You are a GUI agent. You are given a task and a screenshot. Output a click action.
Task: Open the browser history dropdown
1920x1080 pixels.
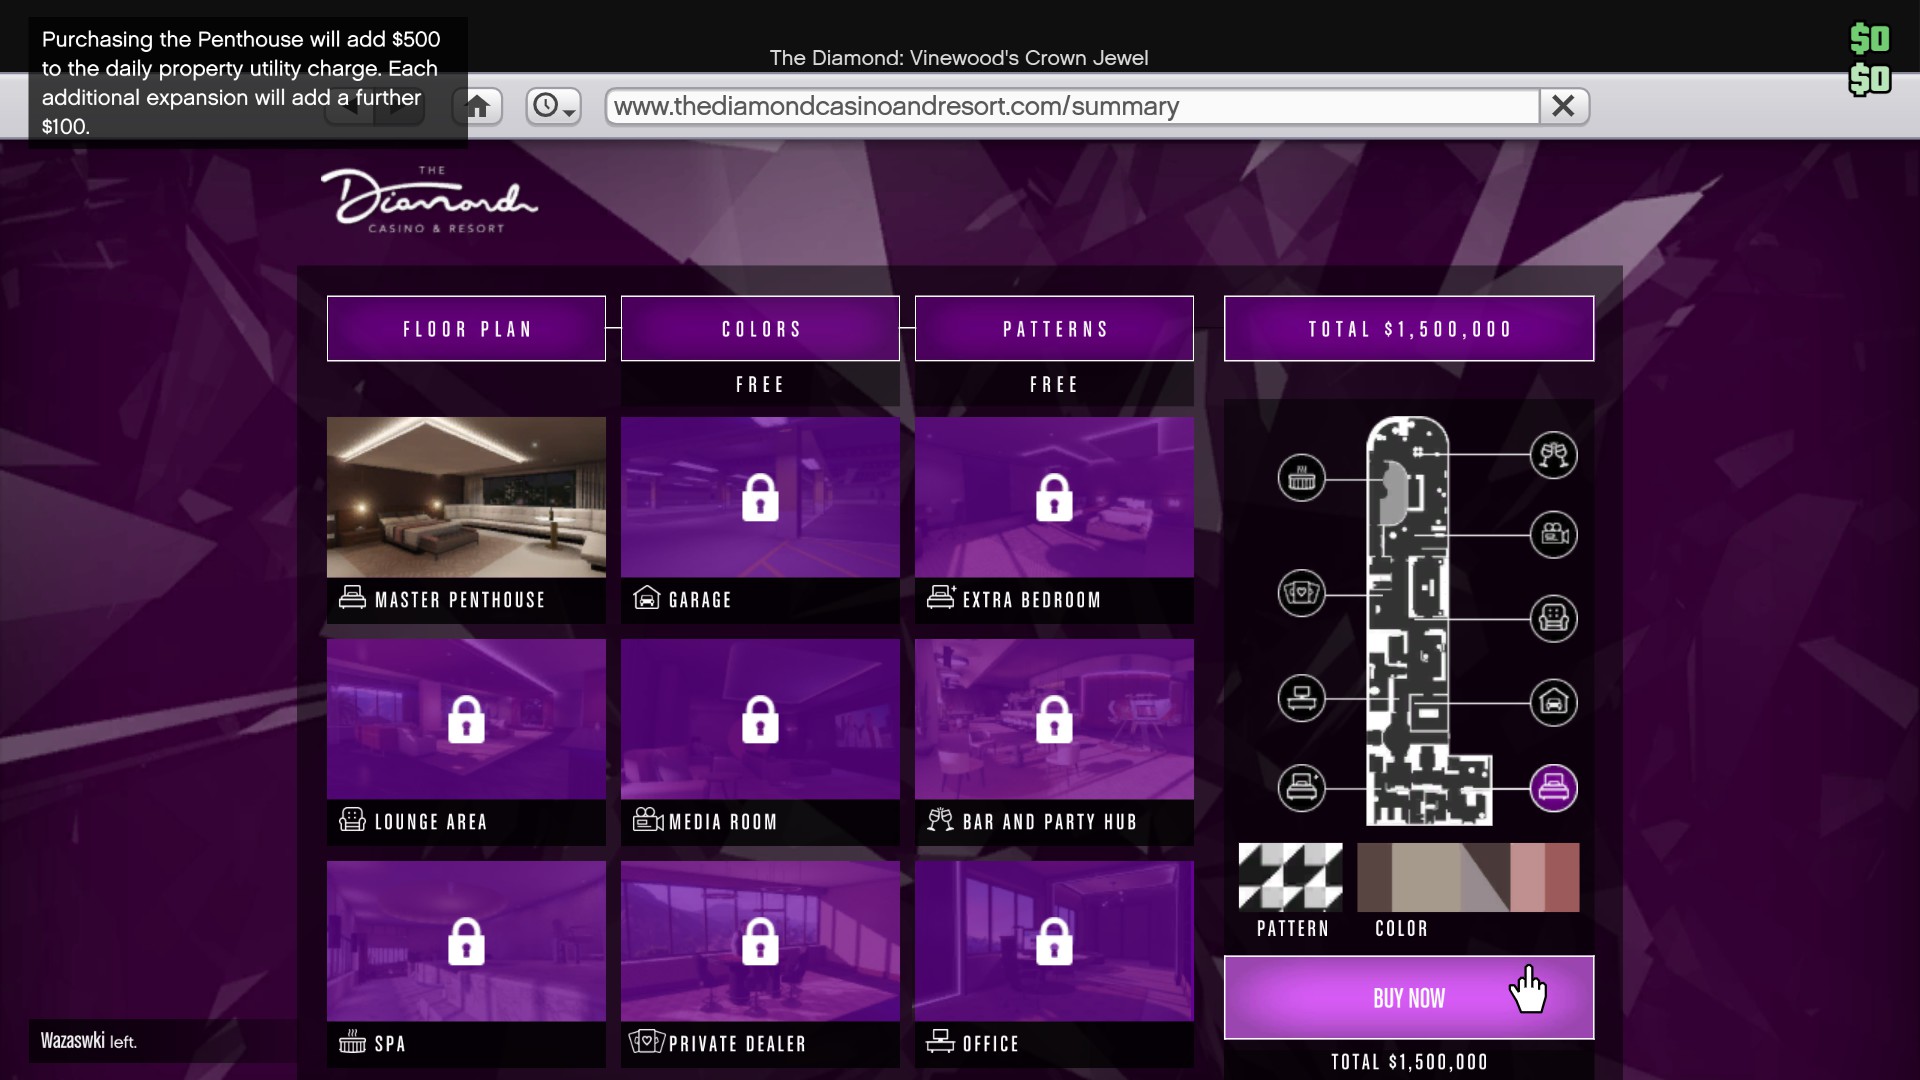[553, 106]
